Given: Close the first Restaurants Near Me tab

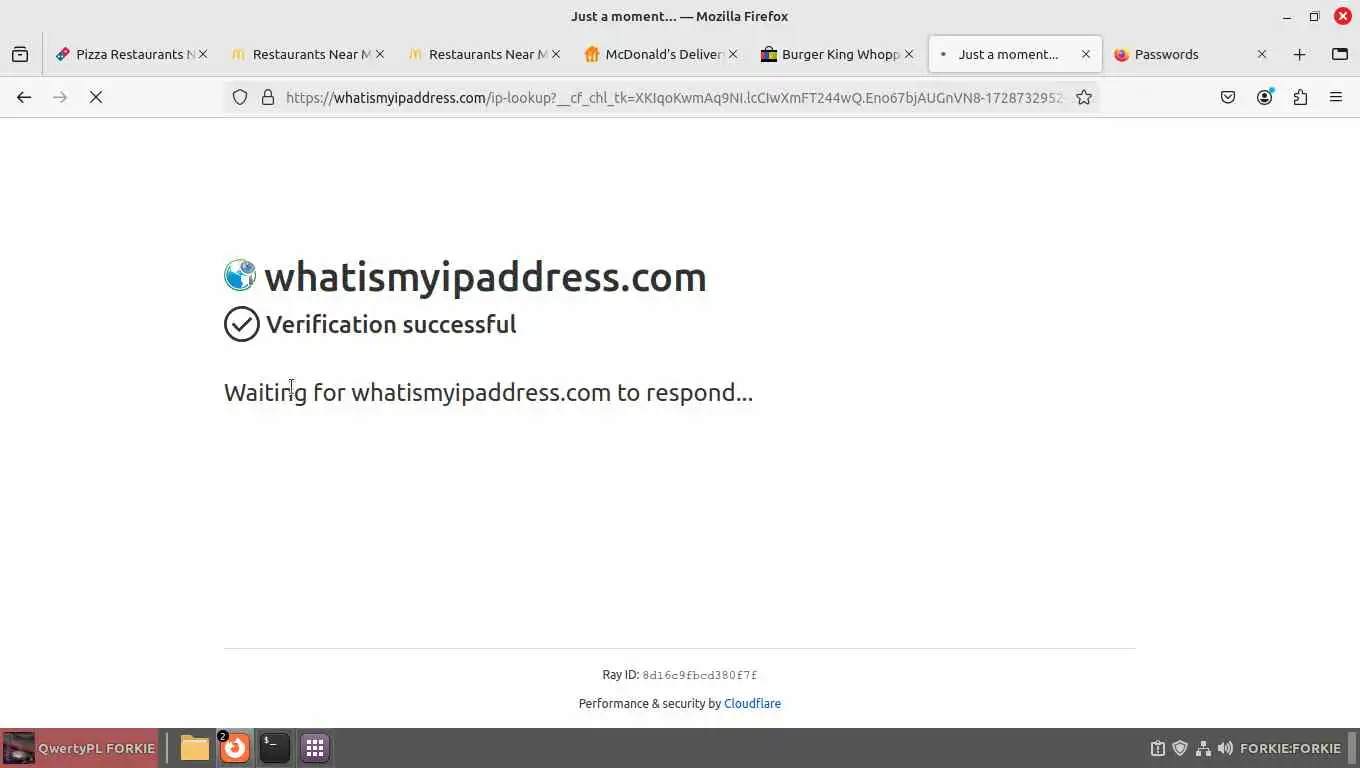Looking at the screenshot, I should 379,54.
